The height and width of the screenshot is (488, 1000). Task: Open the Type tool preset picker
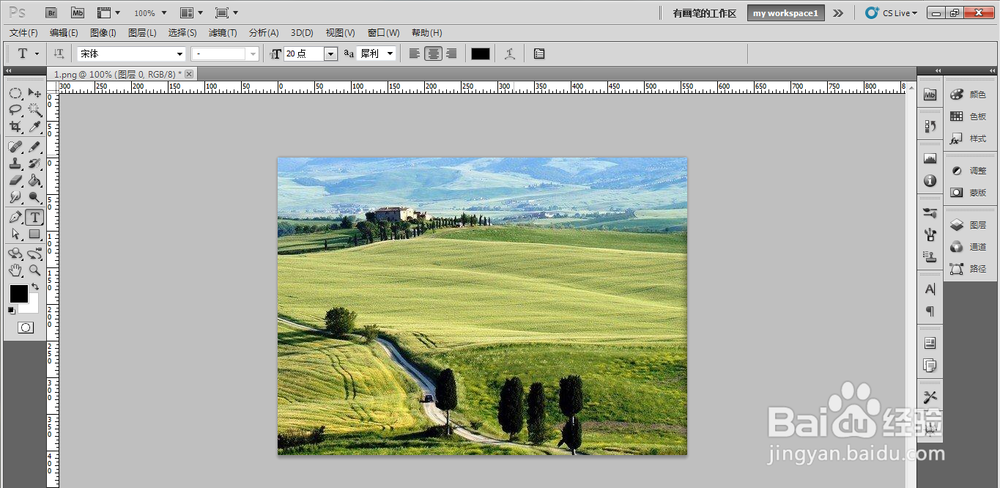pyautogui.click(x=28, y=54)
